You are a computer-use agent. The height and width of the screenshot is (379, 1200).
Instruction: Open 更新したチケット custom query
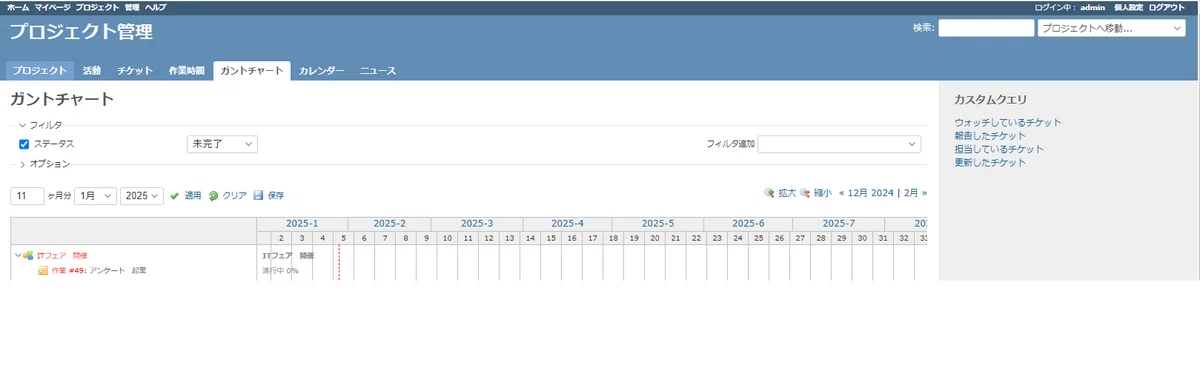[x=990, y=162]
